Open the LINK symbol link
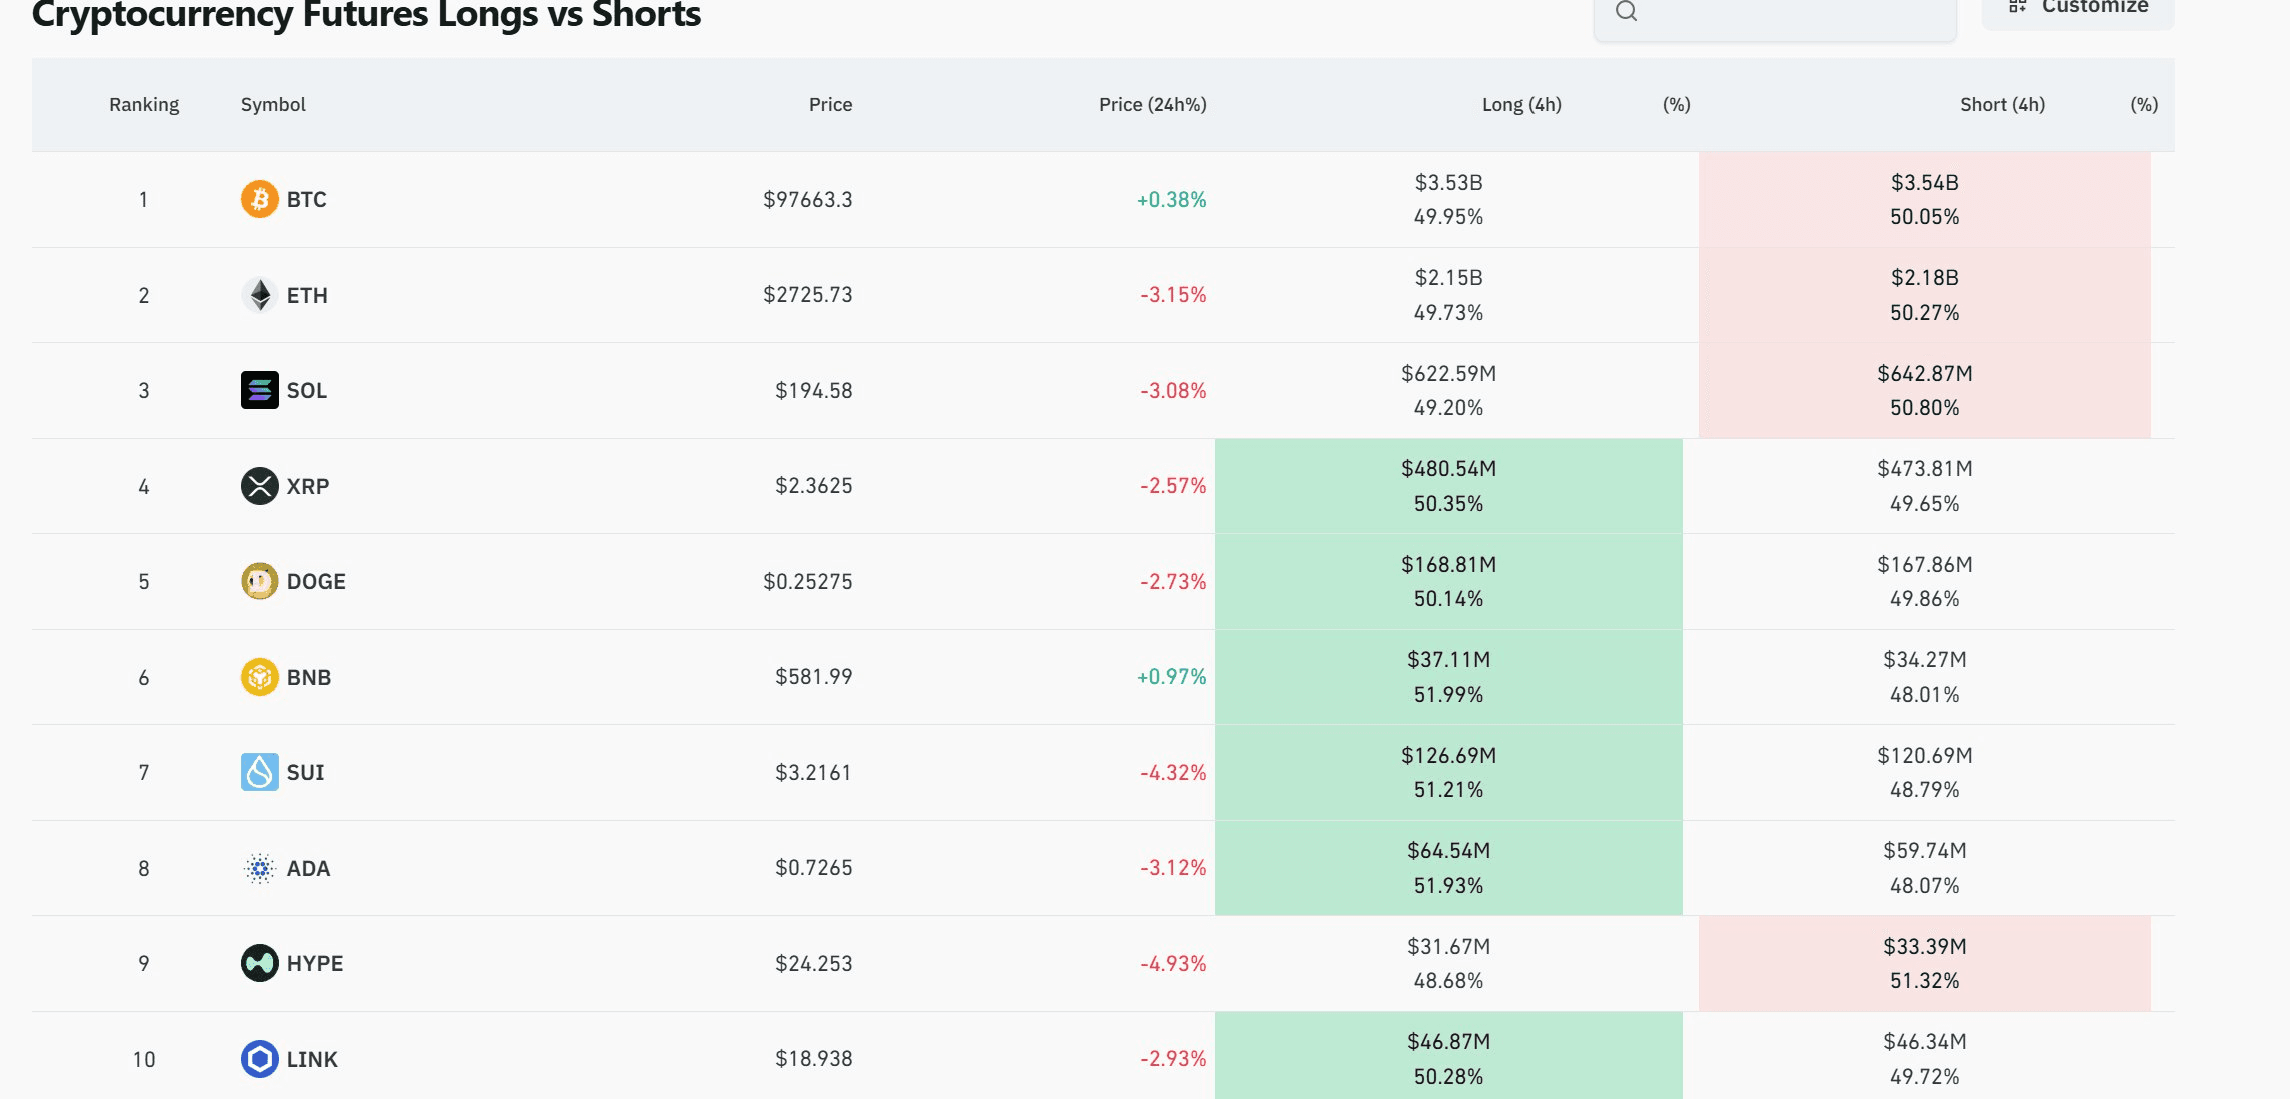Image resolution: width=2290 pixels, height=1099 pixels. (312, 1059)
